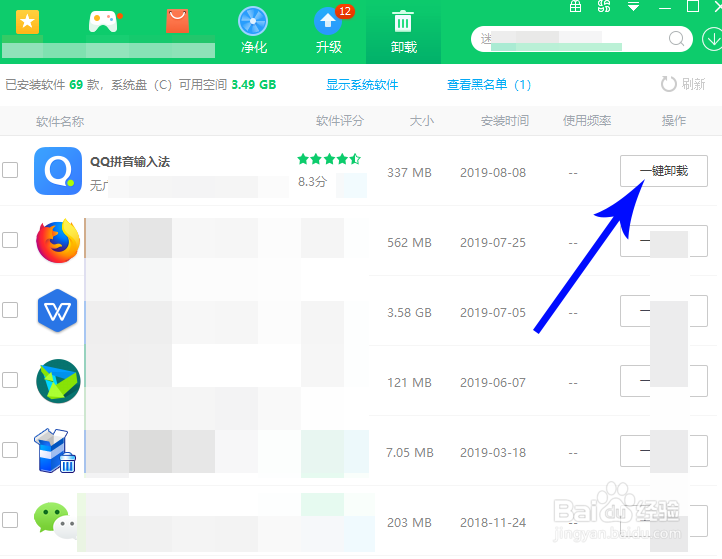722x559 pixels.
Task: Click 一键卸载 for QQ拼音输入法
Action: [664, 171]
